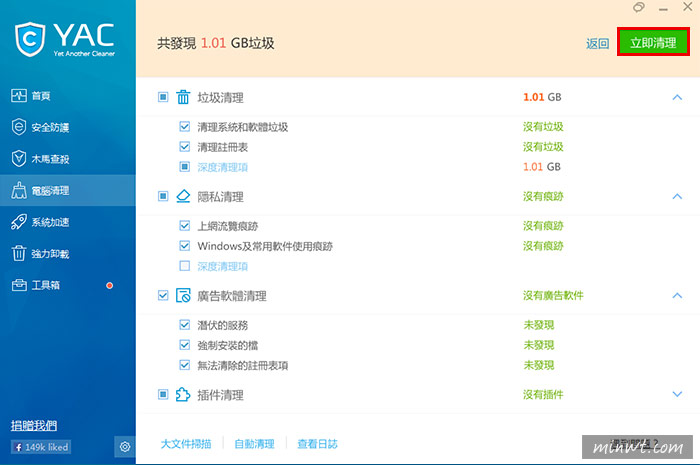Open the 首頁 home monitor icon

pyautogui.click(x=19, y=95)
